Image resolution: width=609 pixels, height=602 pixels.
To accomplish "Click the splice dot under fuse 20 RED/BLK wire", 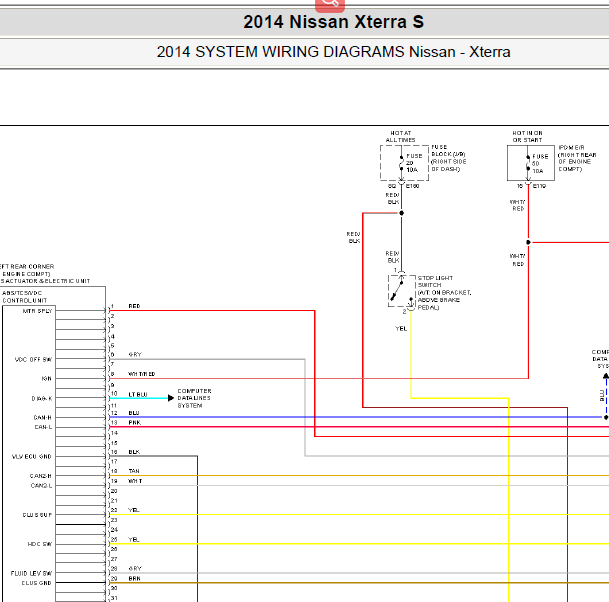I will pyautogui.click(x=401, y=213).
